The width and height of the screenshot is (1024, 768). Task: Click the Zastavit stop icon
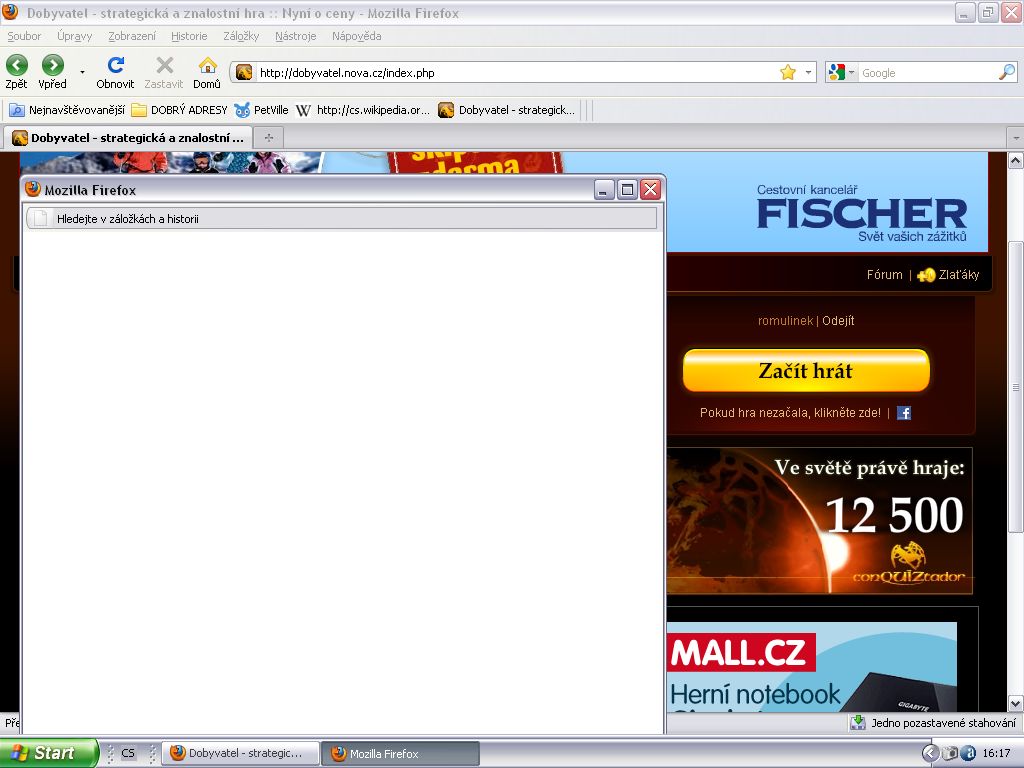point(165,65)
